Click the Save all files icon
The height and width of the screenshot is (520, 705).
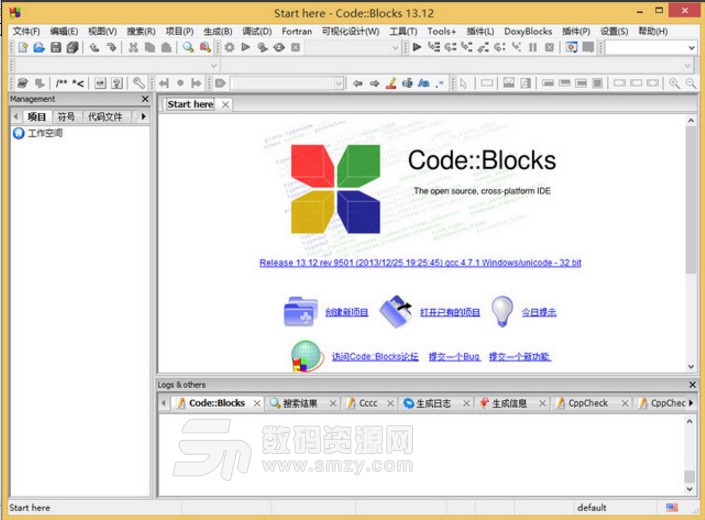(x=72, y=47)
